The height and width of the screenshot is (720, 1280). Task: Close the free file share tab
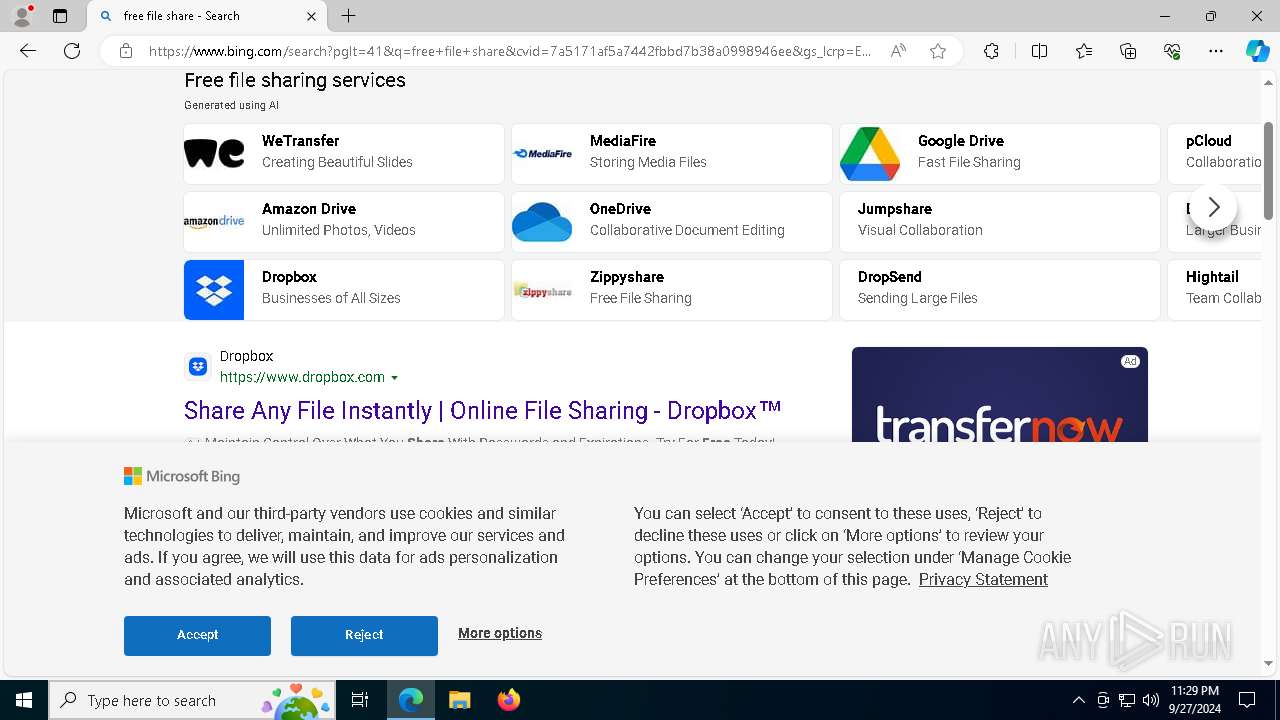pos(311,16)
